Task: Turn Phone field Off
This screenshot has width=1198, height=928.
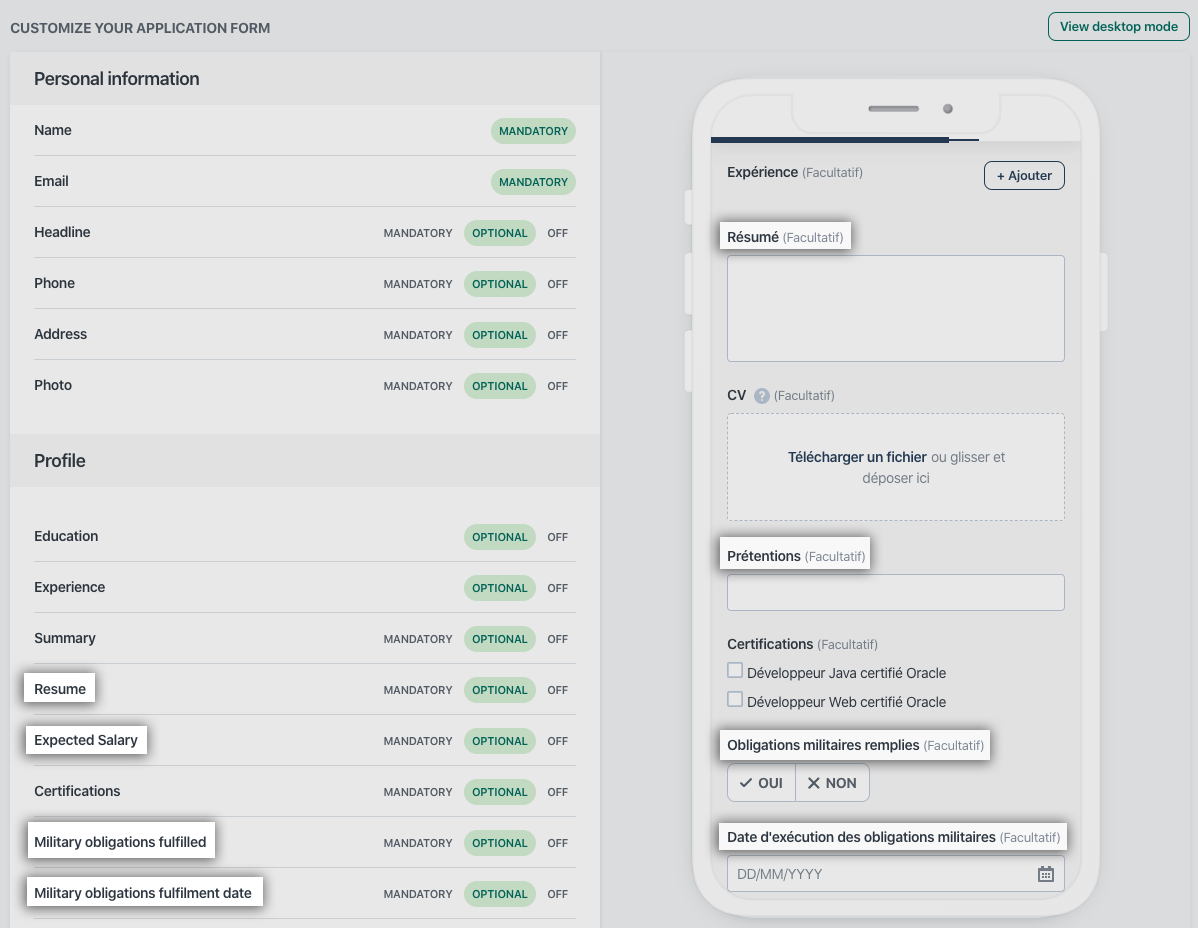Action: coord(557,284)
